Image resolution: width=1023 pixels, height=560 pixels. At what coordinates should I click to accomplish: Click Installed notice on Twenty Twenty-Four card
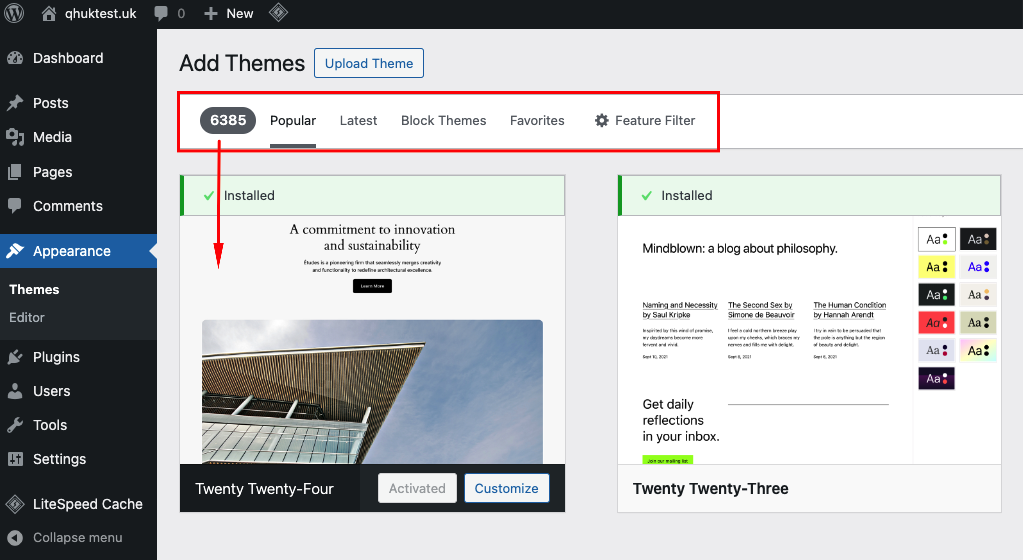(373, 195)
